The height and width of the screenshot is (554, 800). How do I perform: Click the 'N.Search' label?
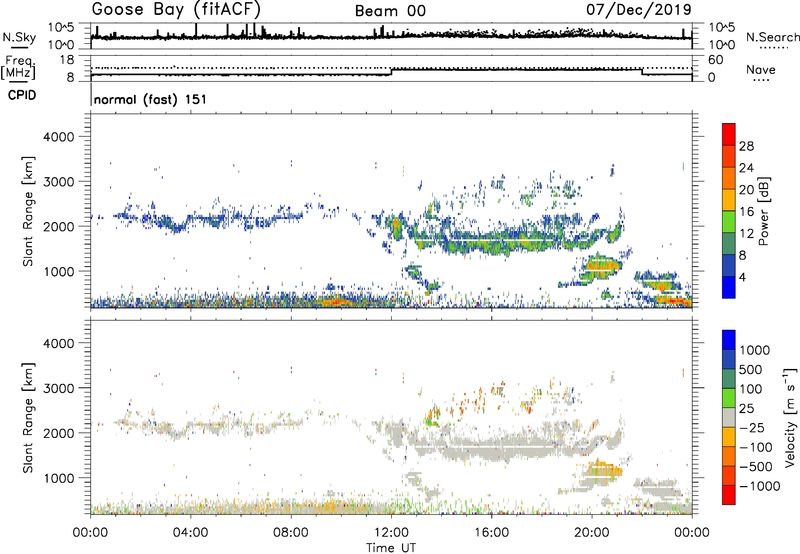(x=773, y=37)
